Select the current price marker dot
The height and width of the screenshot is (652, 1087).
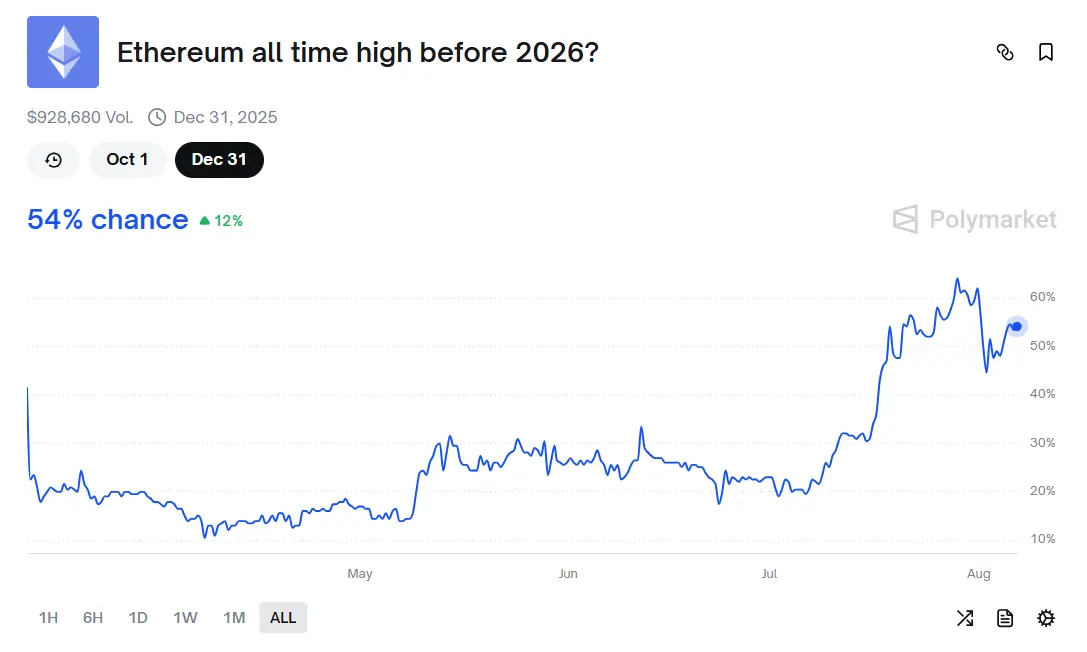tap(1016, 326)
